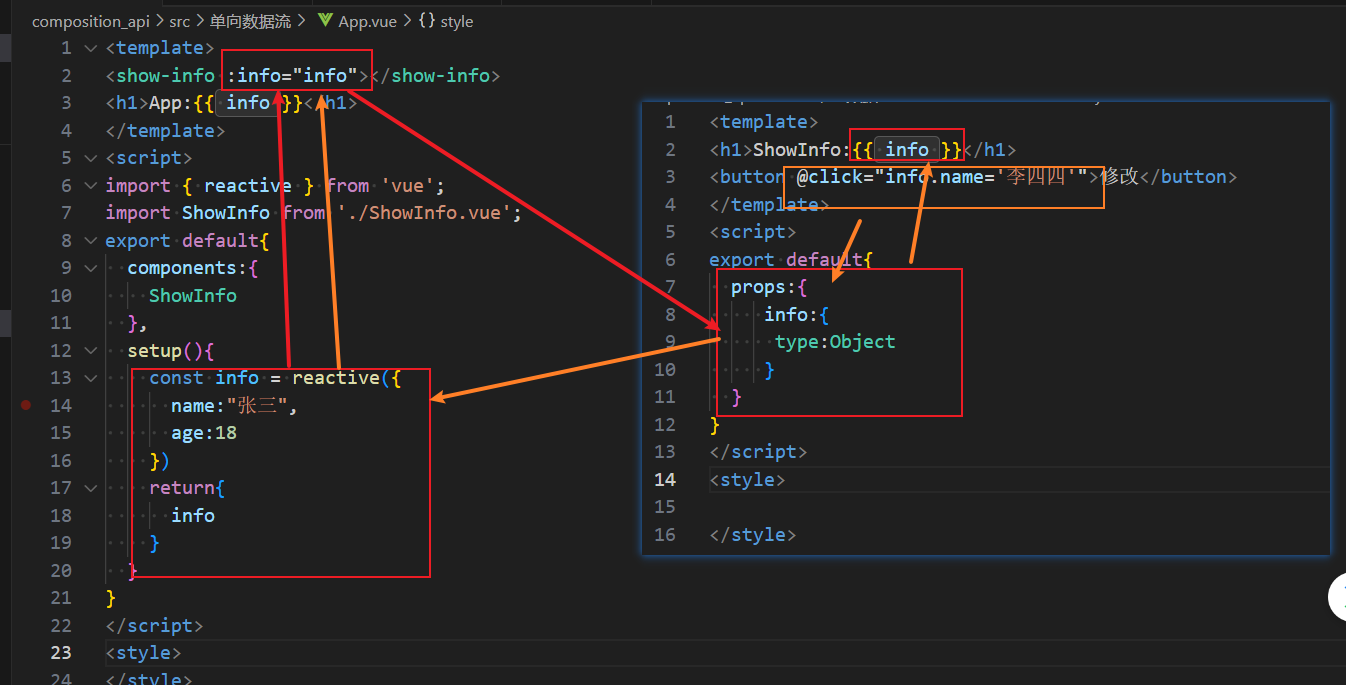Viewport: 1346px width, 685px height.
Task: Click line number 7 in the left editor gutter
Action: pos(66,213)
